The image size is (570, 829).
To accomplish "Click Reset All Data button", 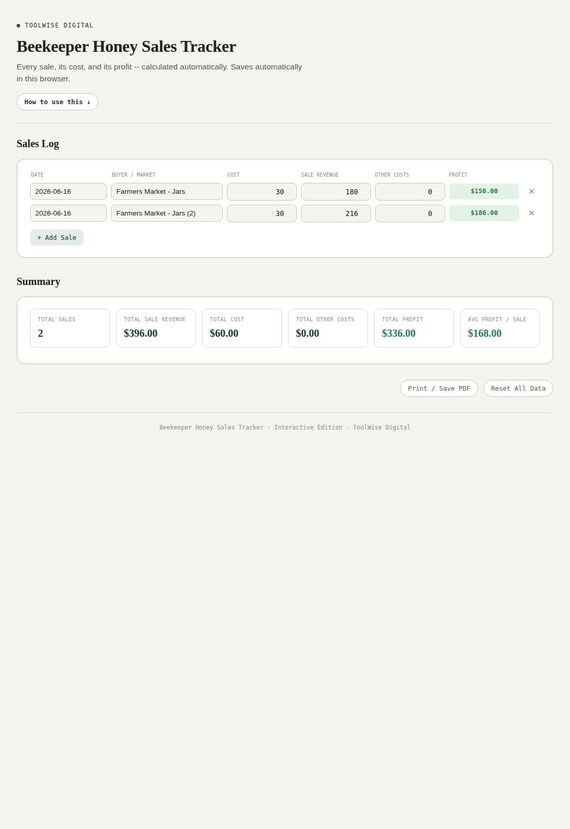I will (518, 389).
